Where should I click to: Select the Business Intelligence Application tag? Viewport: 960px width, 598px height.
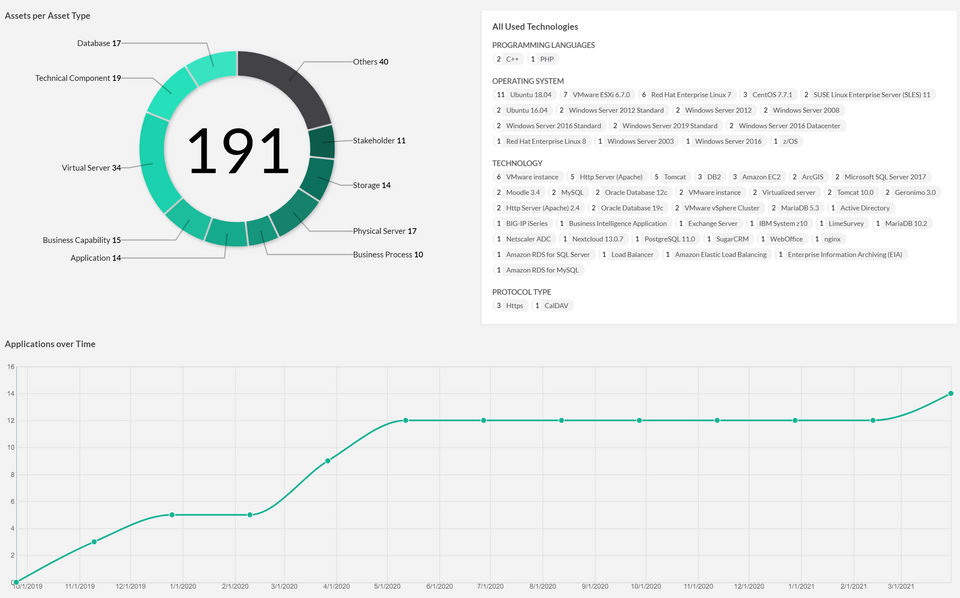tap(613, 223)
